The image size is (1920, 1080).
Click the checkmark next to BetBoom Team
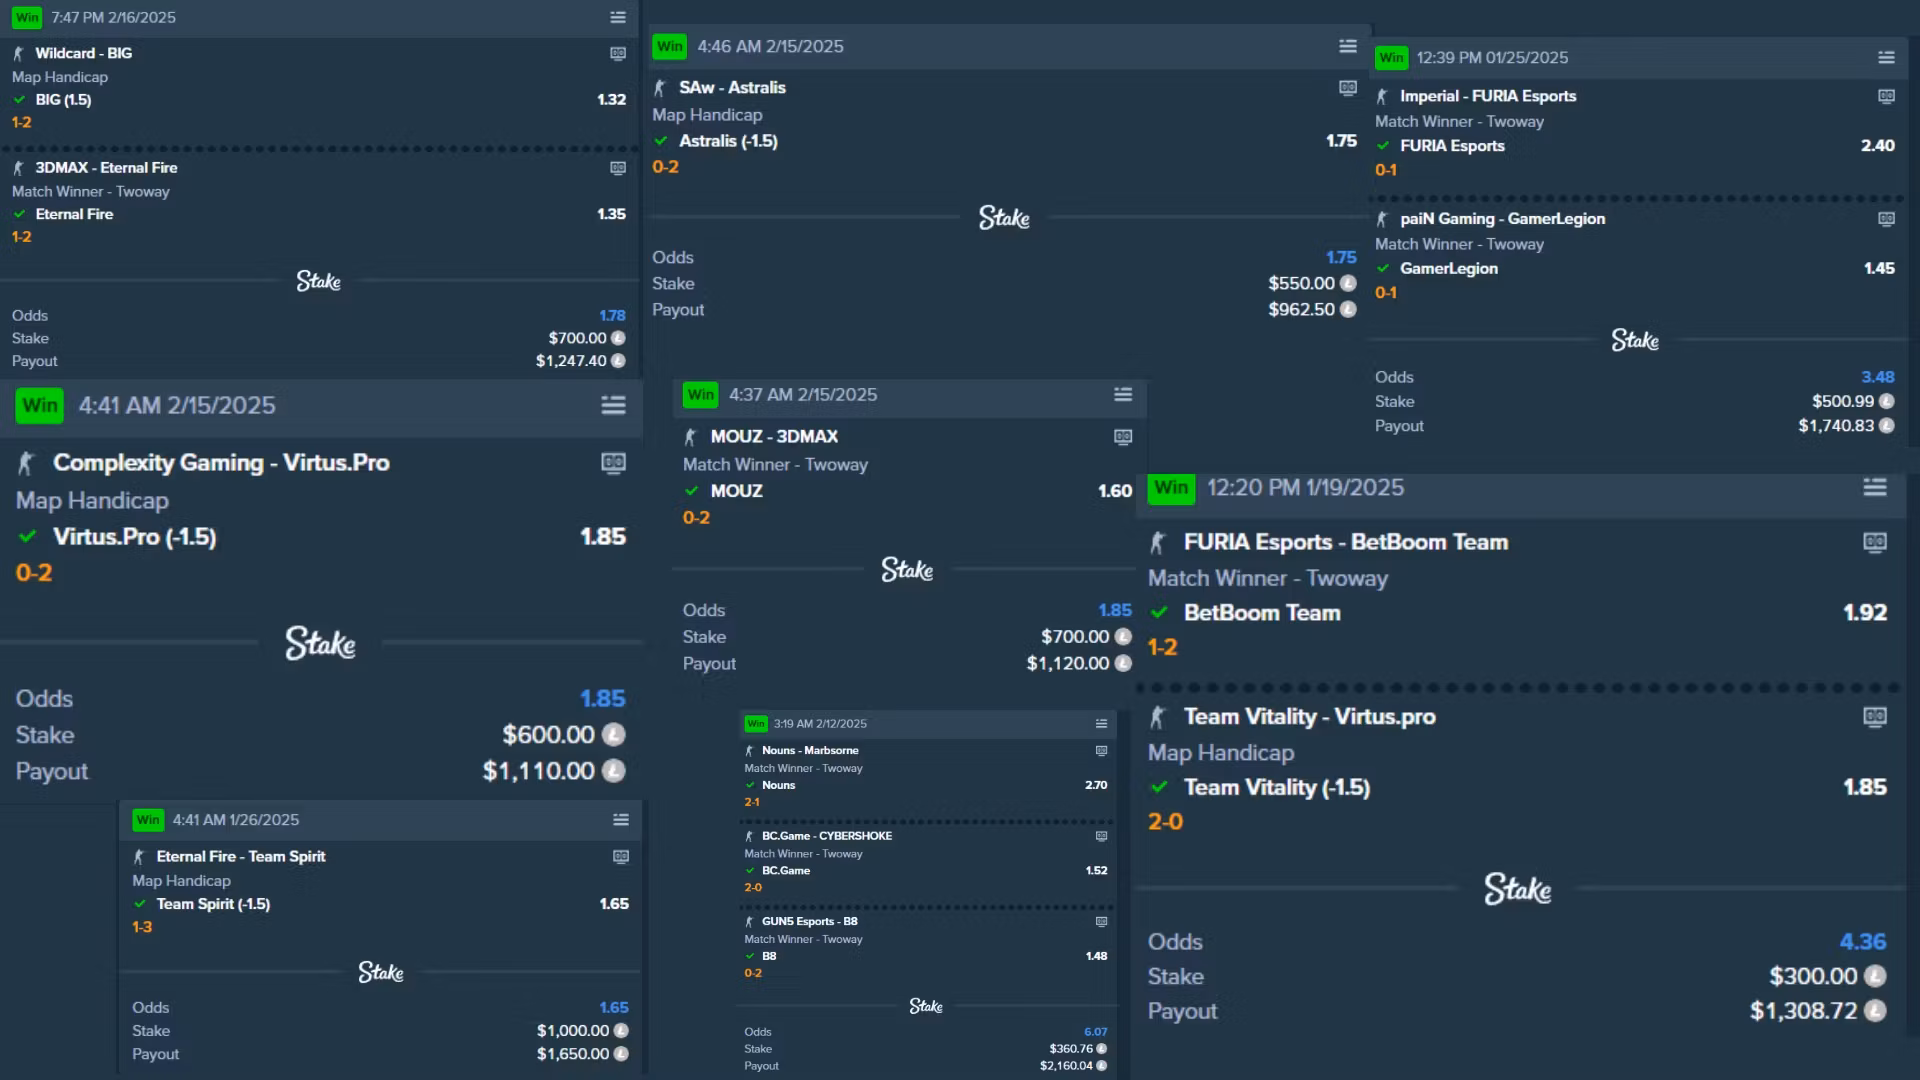[x=1160, y=613]
